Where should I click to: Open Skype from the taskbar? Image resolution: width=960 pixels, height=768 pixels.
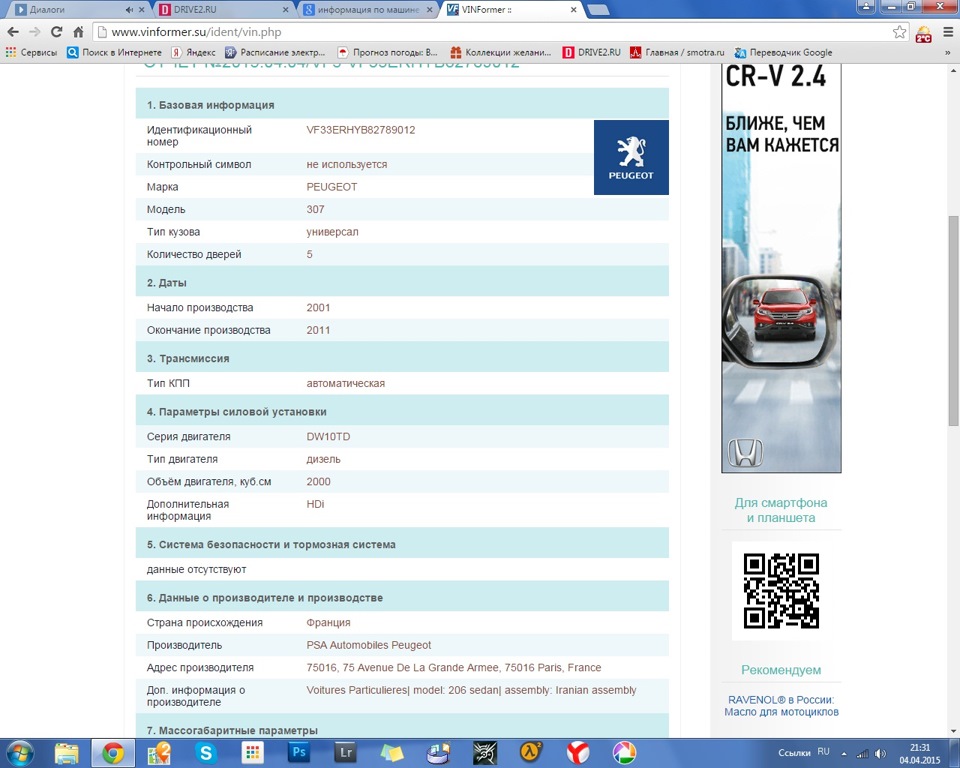tap(206, 753)
